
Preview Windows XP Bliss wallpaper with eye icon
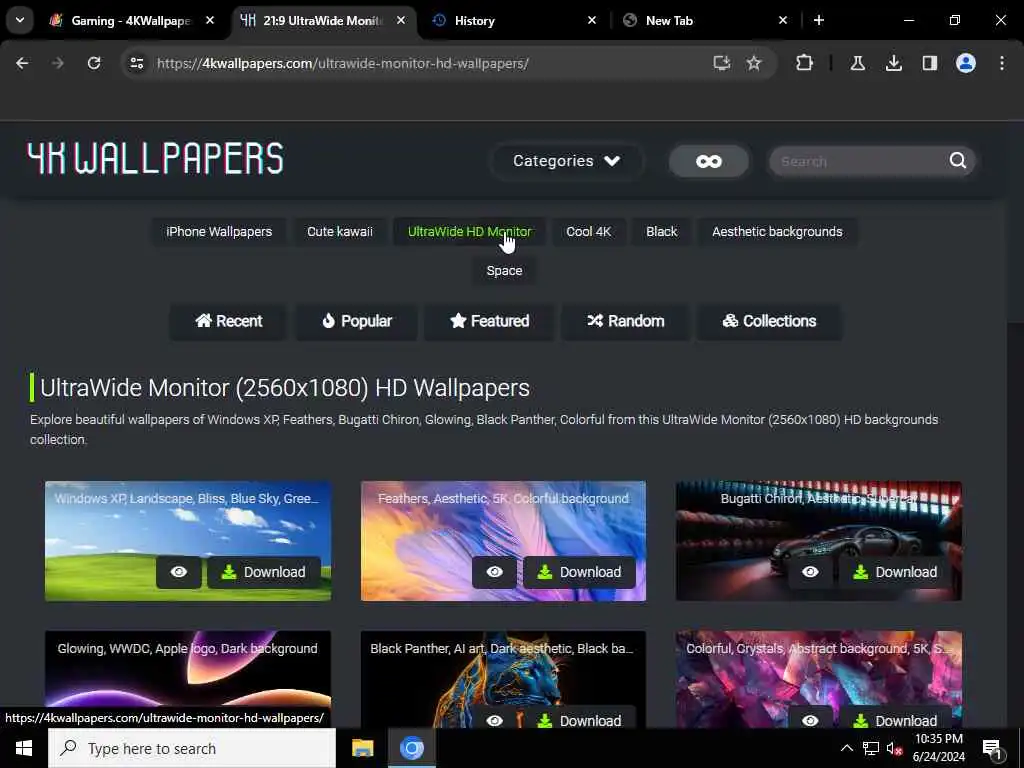pos(179,572)
